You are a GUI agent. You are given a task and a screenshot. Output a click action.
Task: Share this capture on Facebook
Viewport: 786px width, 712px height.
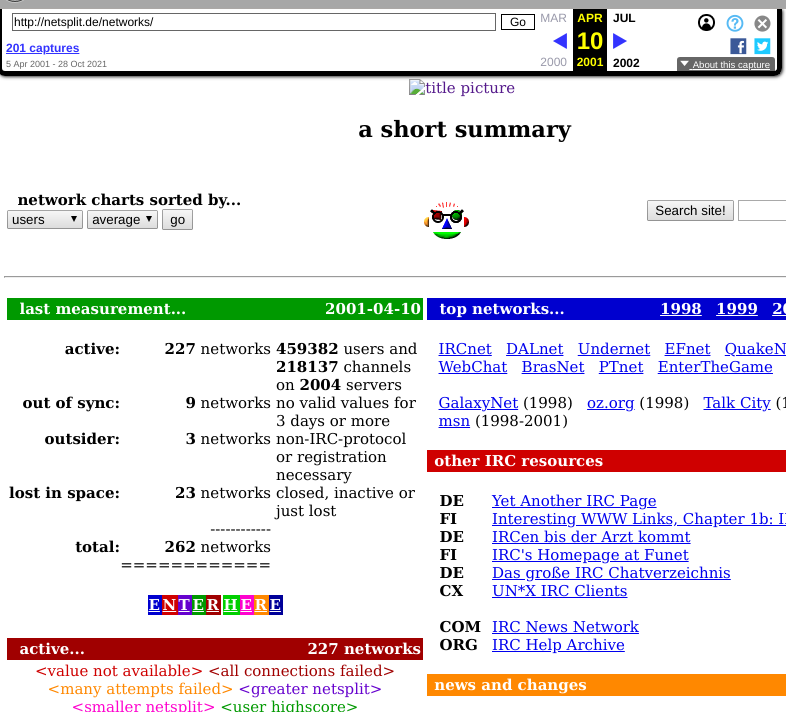(738, 46)
